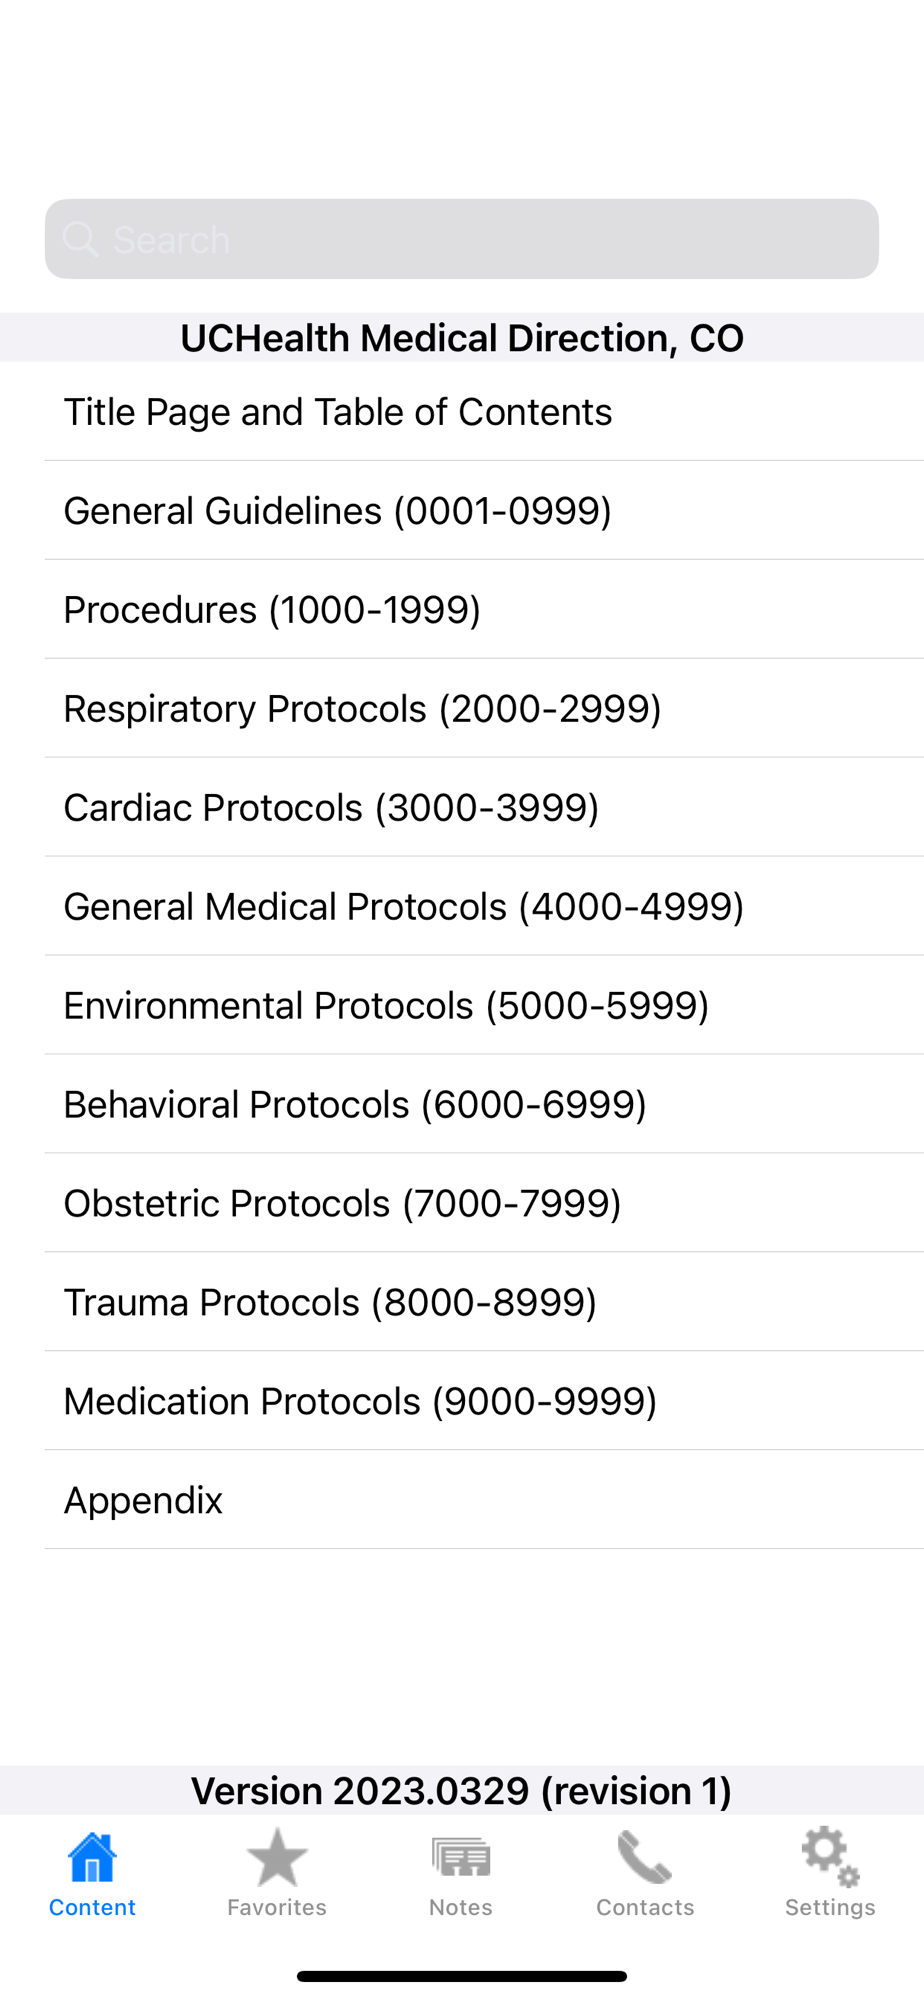Open Title Page and Table of Contents
924x2000 pixels.
point(338,412)
